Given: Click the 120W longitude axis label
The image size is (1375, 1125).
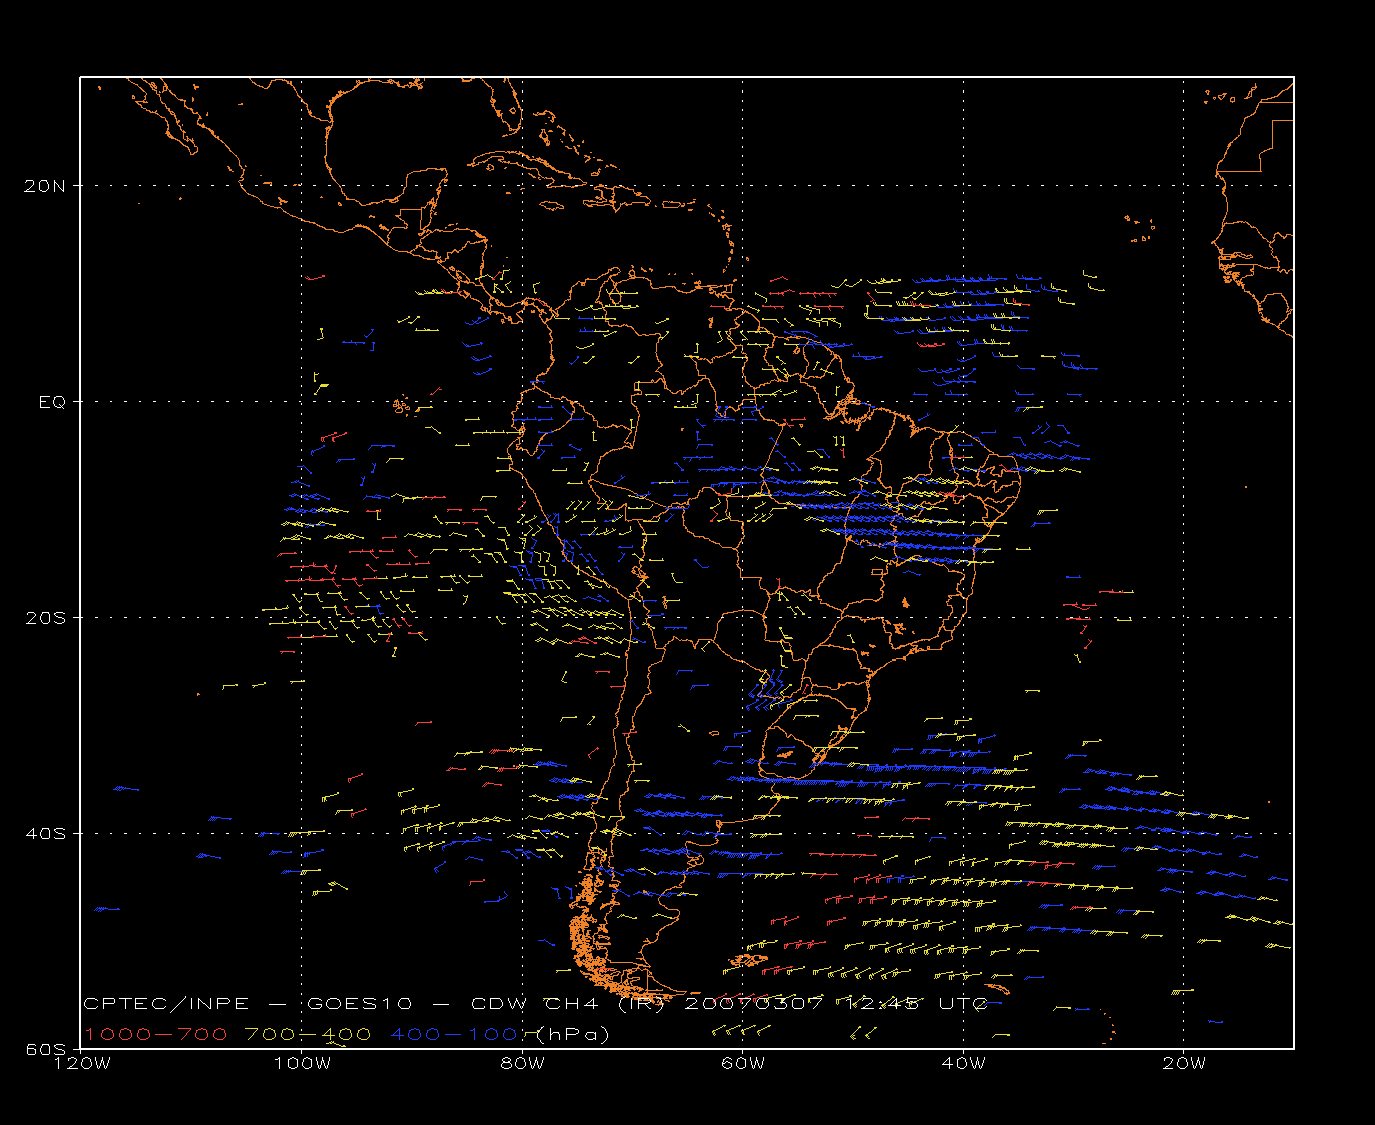Looking at the screenshot, I should pos(81,1063).
